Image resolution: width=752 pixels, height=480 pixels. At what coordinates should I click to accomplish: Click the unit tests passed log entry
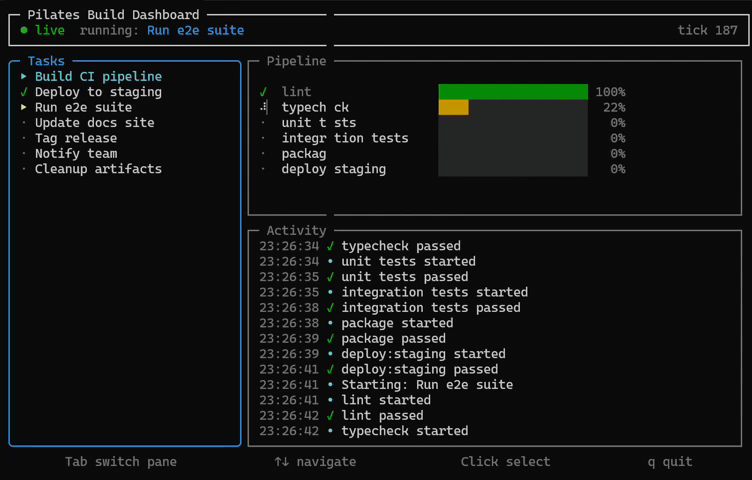click(x=364, y=277)
